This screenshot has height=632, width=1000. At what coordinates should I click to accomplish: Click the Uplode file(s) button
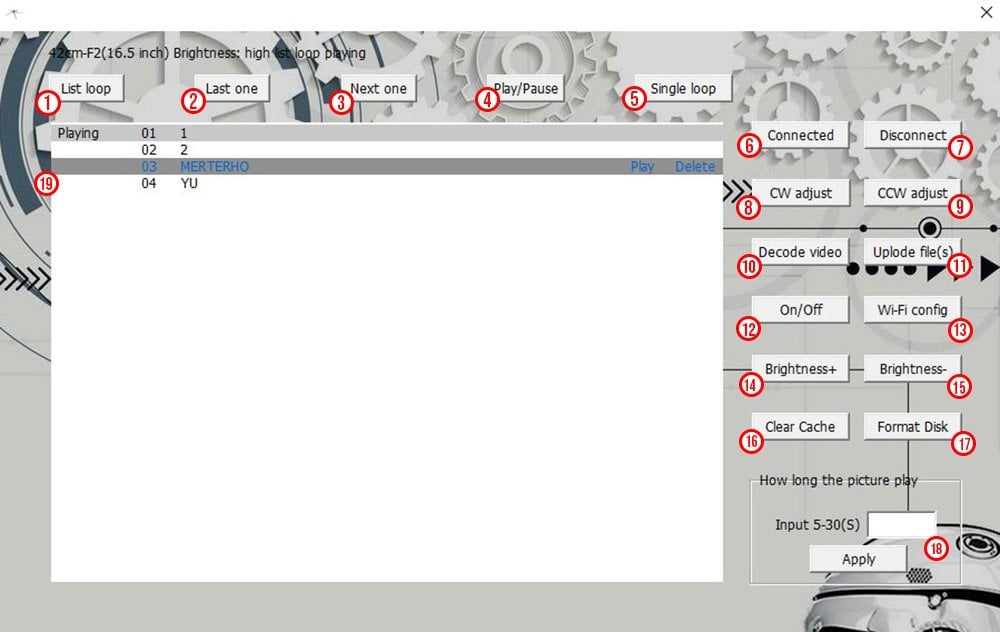912,251
